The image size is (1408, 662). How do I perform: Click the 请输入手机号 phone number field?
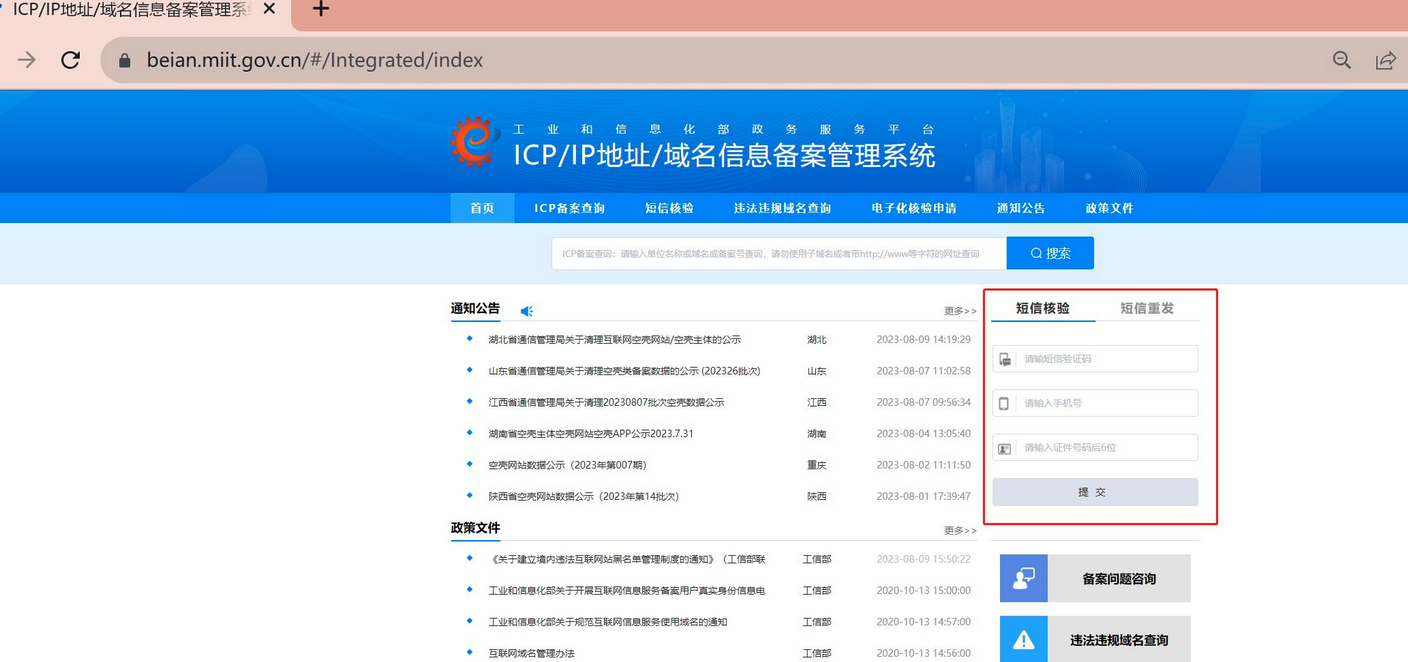pos(1105,403)
